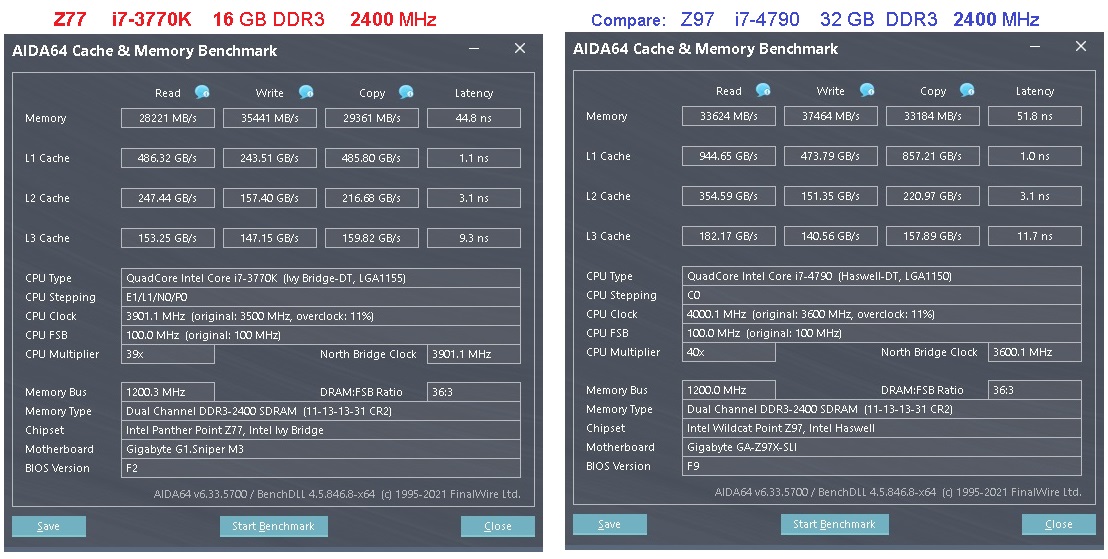Select L1 Cache Read 486.32 GB/s
1108x559 pixels.
point(168,158)
